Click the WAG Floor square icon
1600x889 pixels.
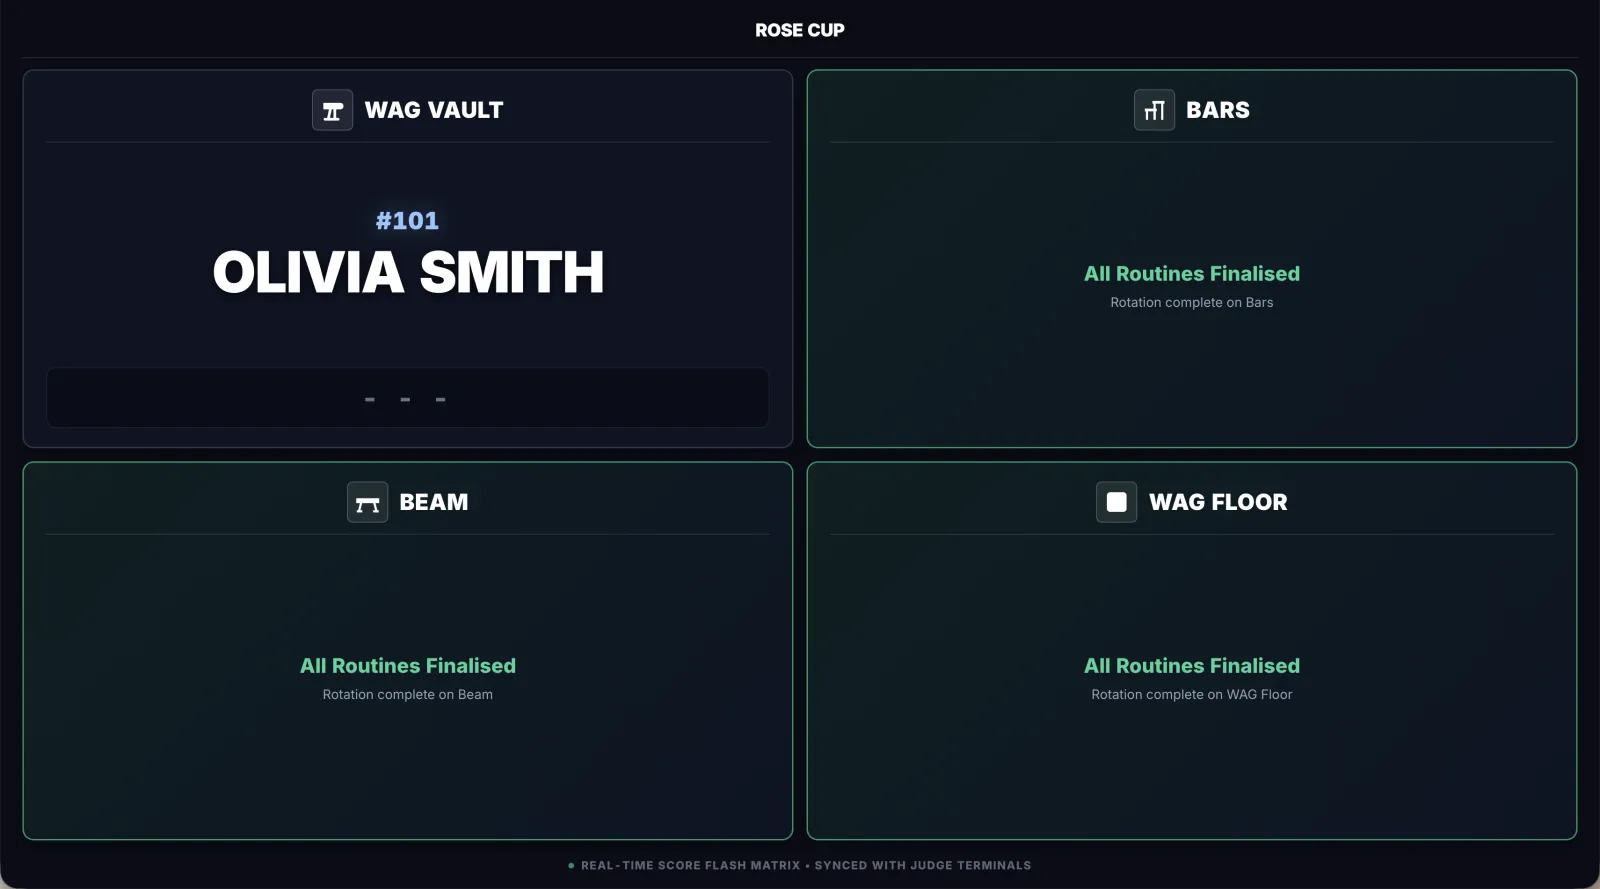click(1116, 502)
